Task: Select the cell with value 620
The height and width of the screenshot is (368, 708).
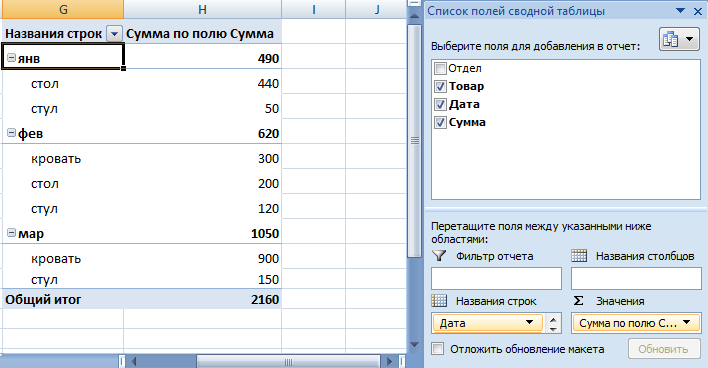Action: coord(202,133)
